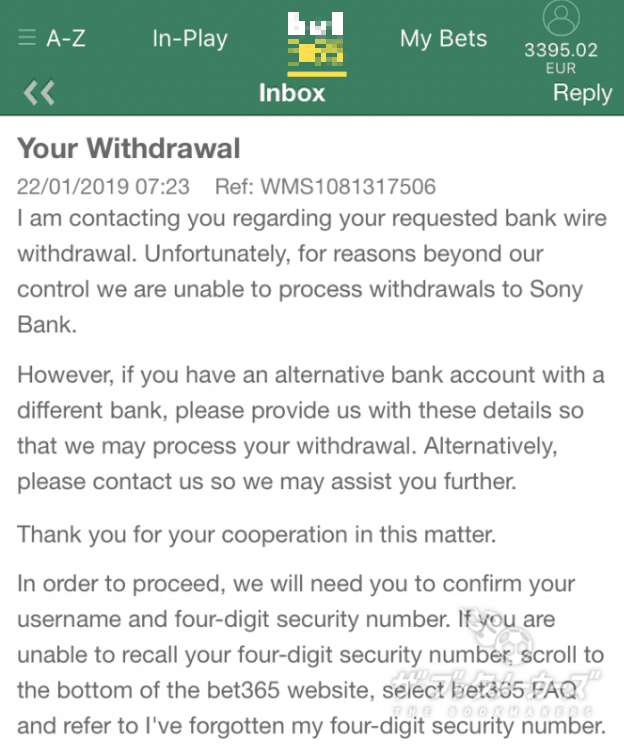The image size is (624, 745).
Task: Tap the 3395.02 EUR balance
Action: click(x=561, y=57)
